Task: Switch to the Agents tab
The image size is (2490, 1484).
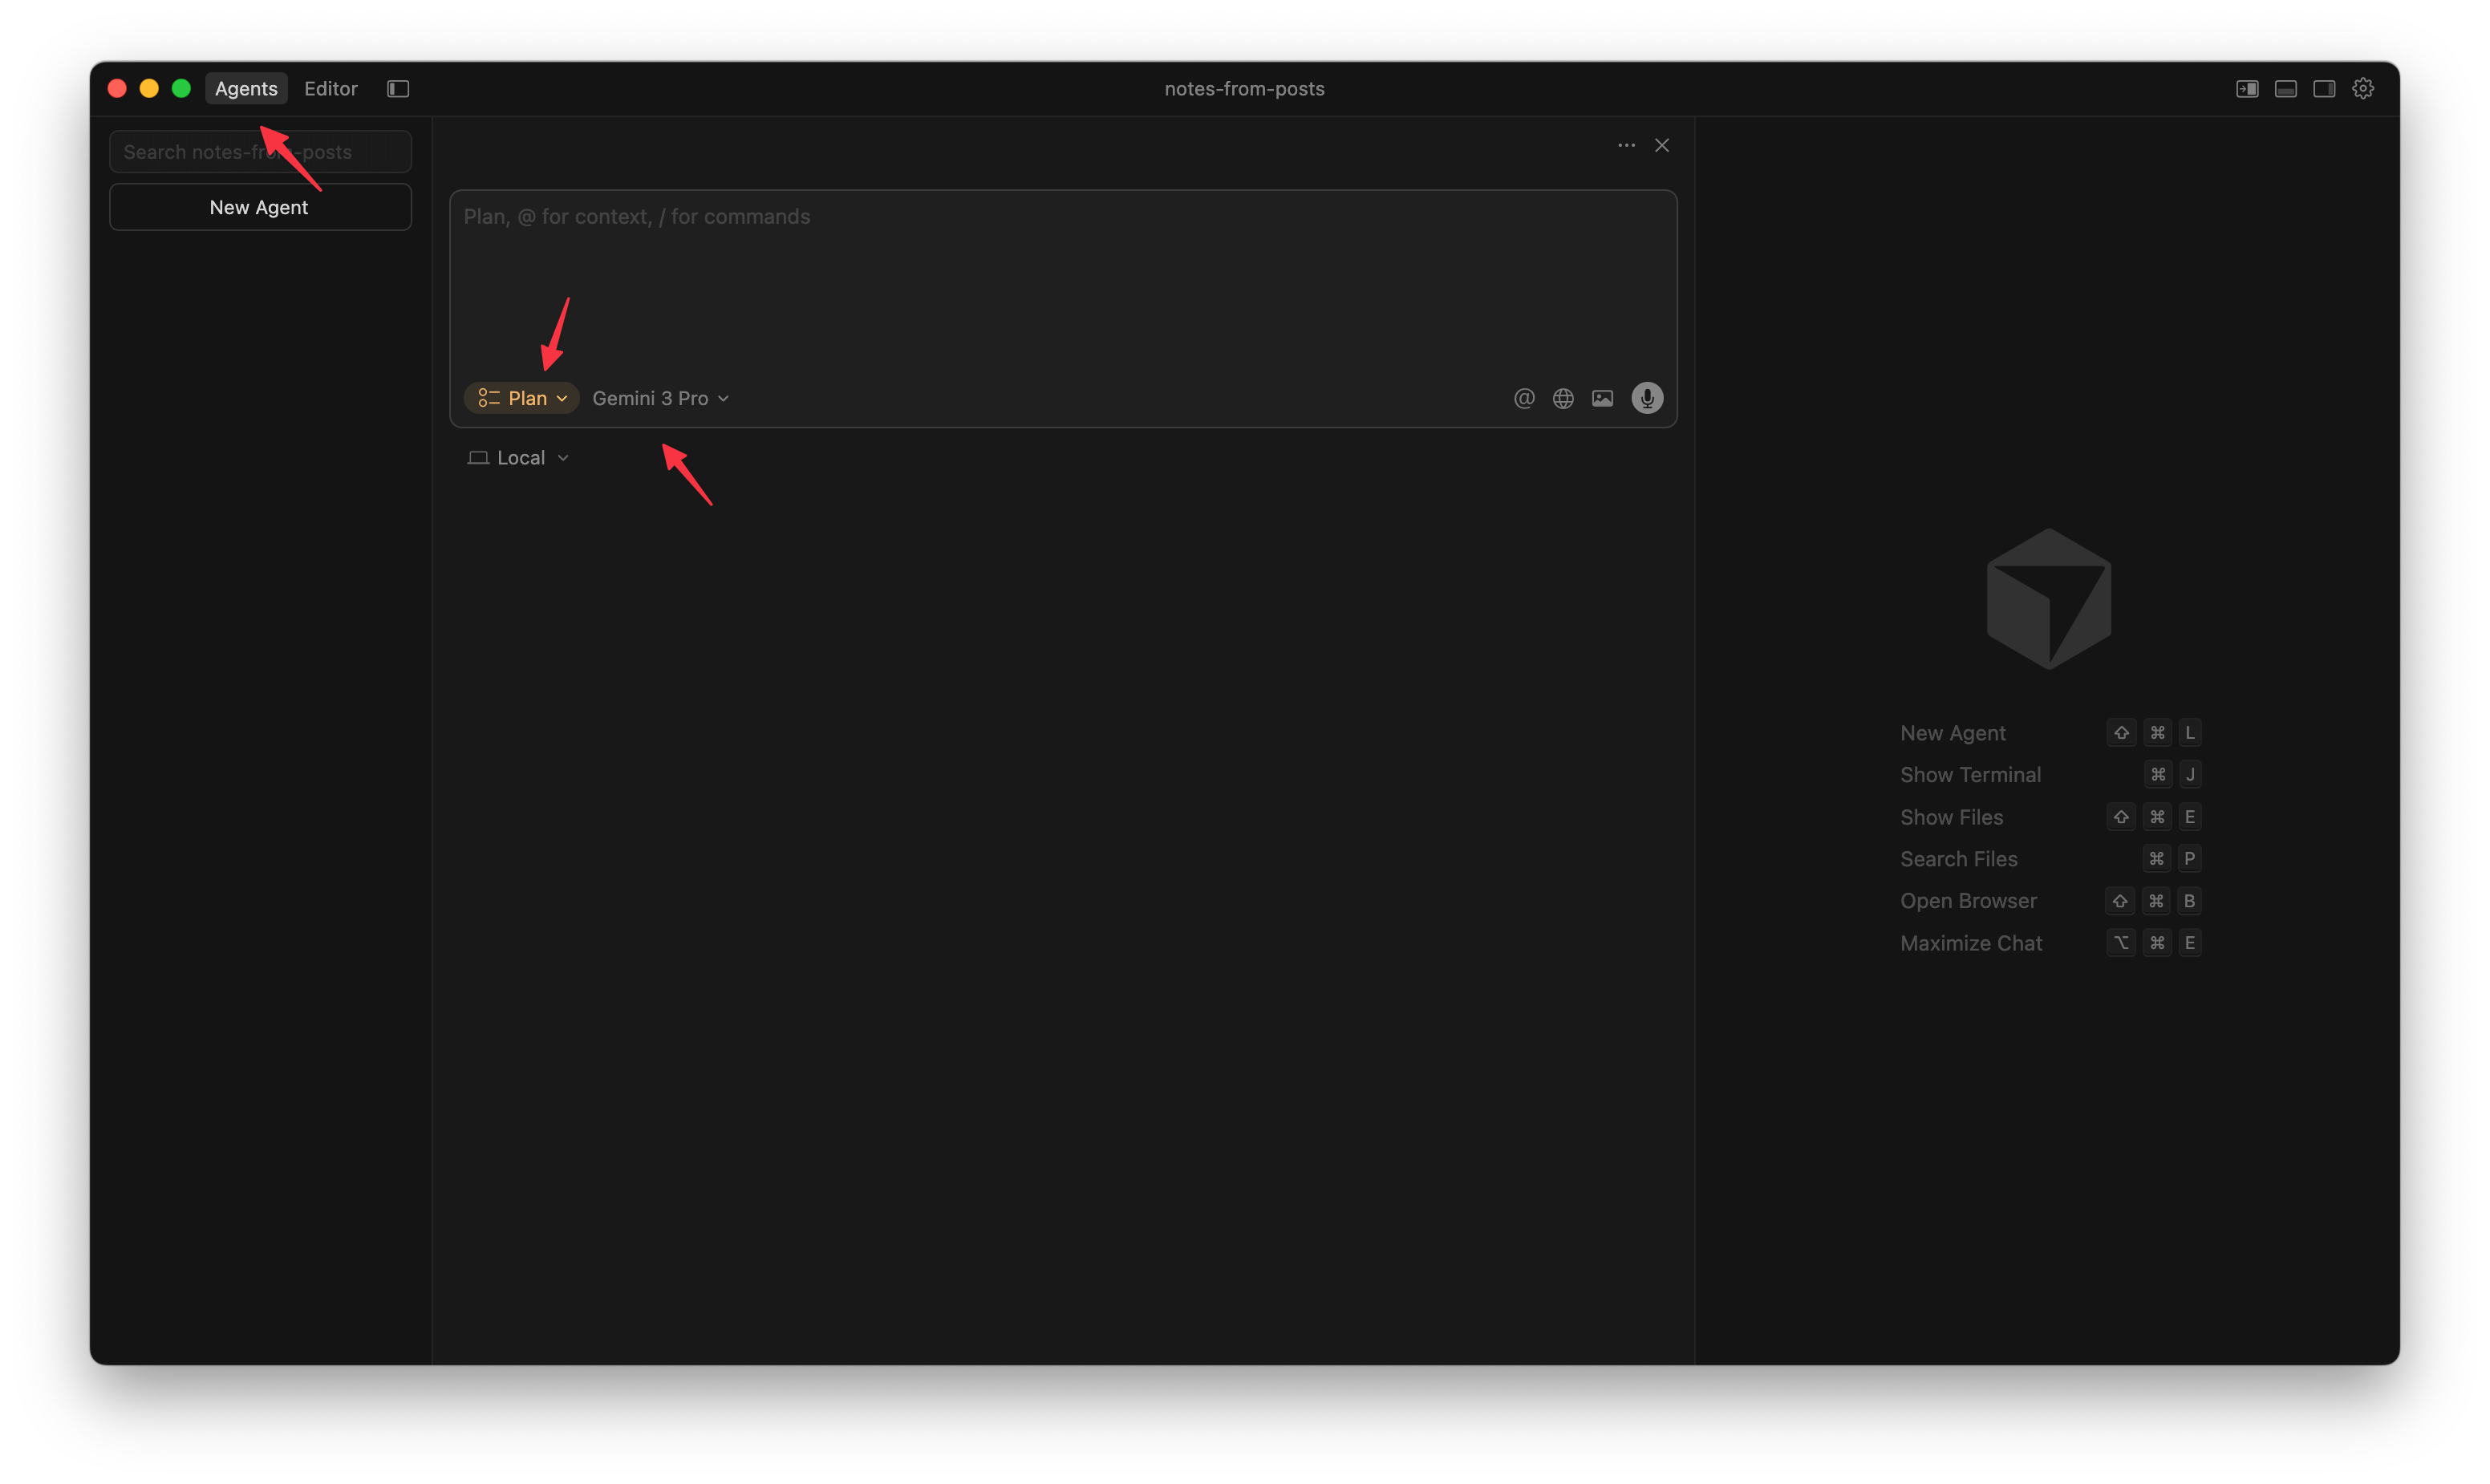Action: click(246, 88)
